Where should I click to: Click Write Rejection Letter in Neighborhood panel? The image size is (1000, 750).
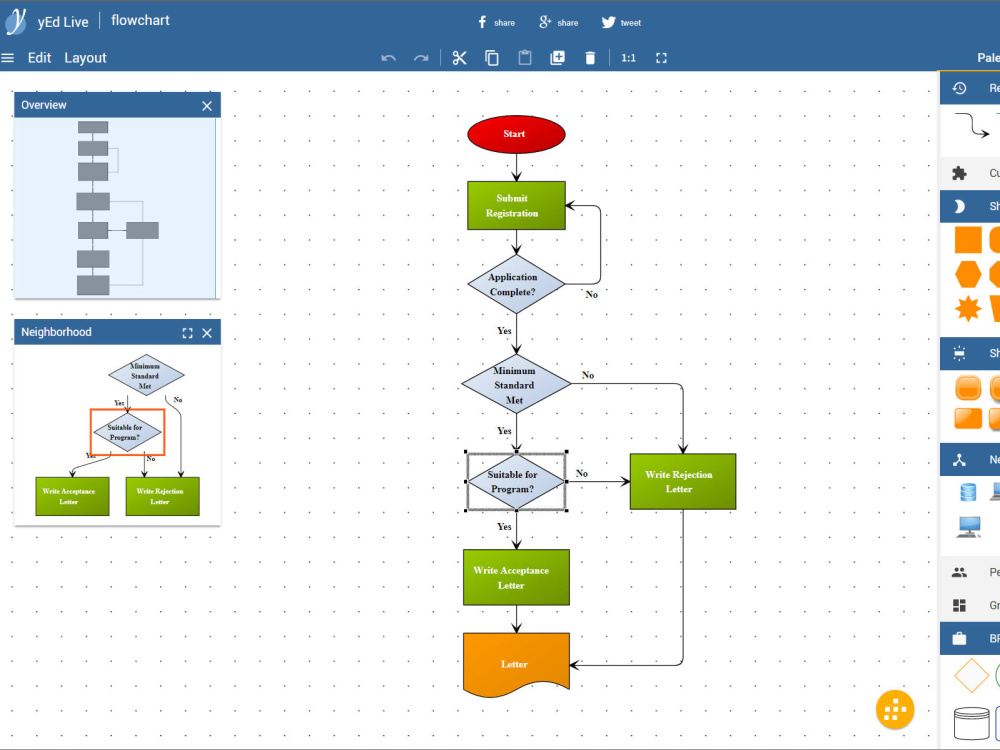[x=163, y=496]
